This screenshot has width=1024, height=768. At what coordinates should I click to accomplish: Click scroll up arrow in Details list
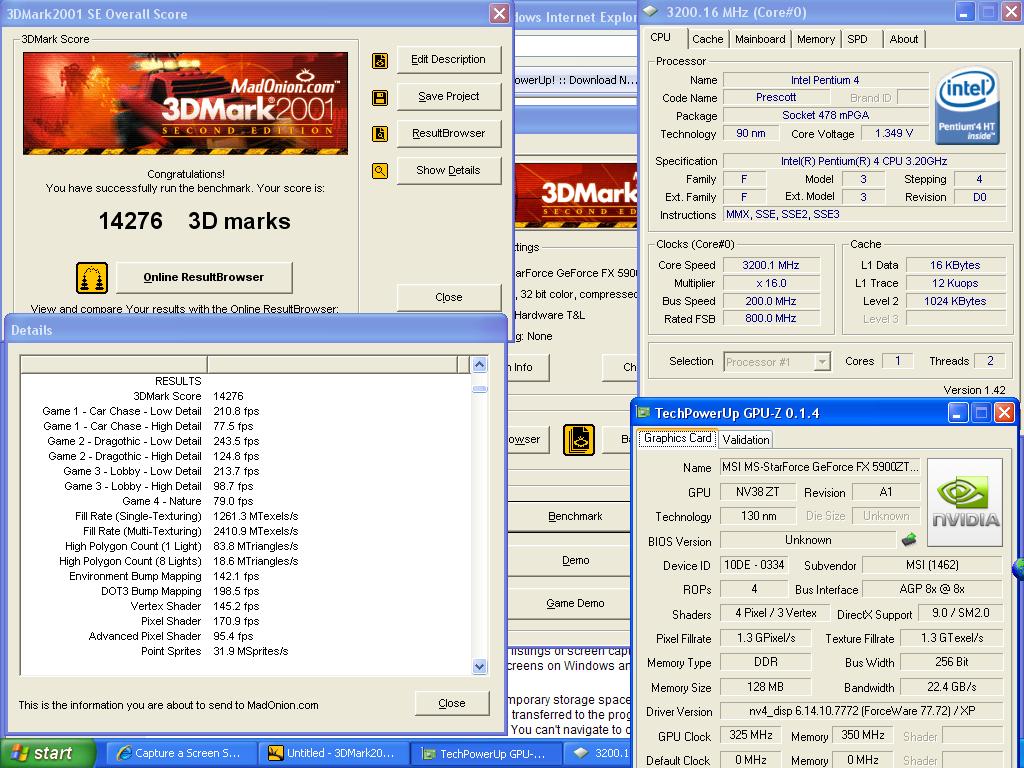coord(479,365)
